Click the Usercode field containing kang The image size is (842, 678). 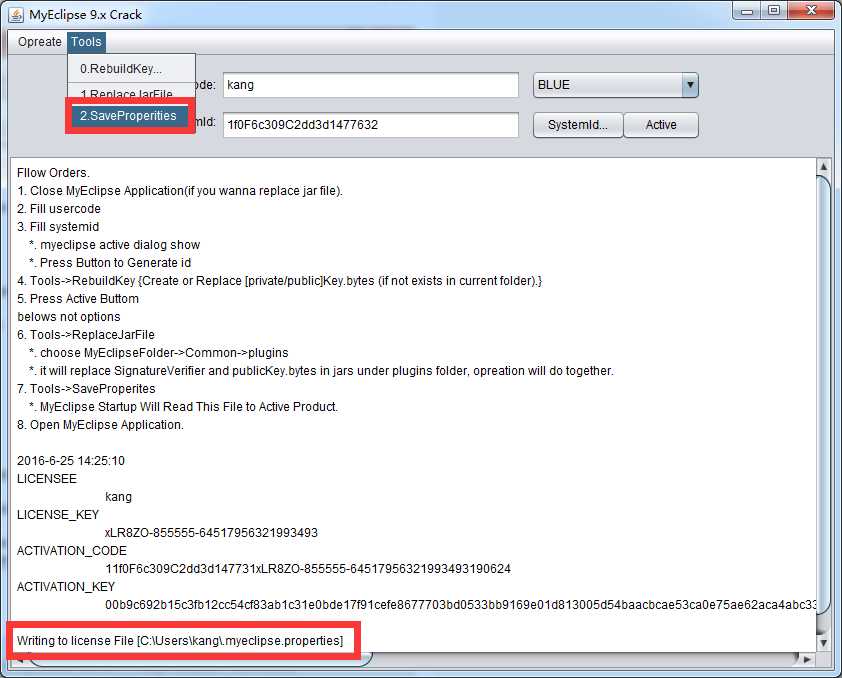click(x=371, y=85)
